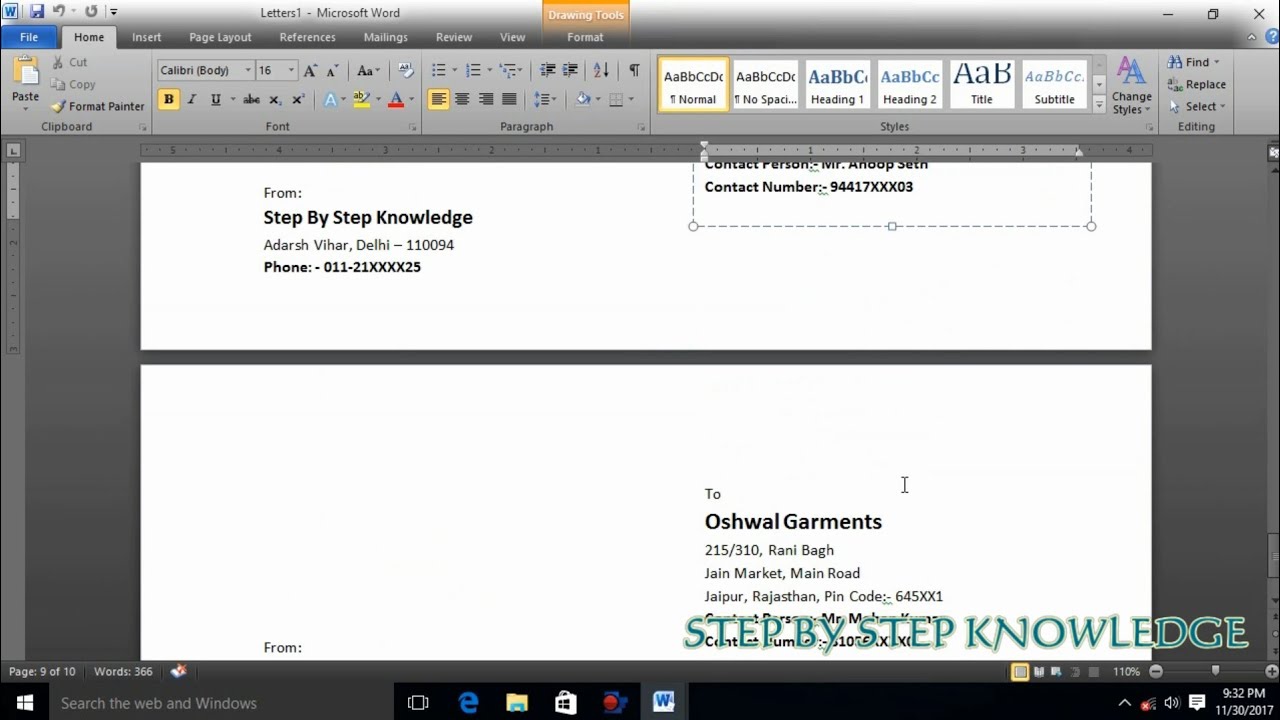The height and width of the screenshot is (720, 1280).
Task: Apply the Heading 1 style
Action: (837, 84)
